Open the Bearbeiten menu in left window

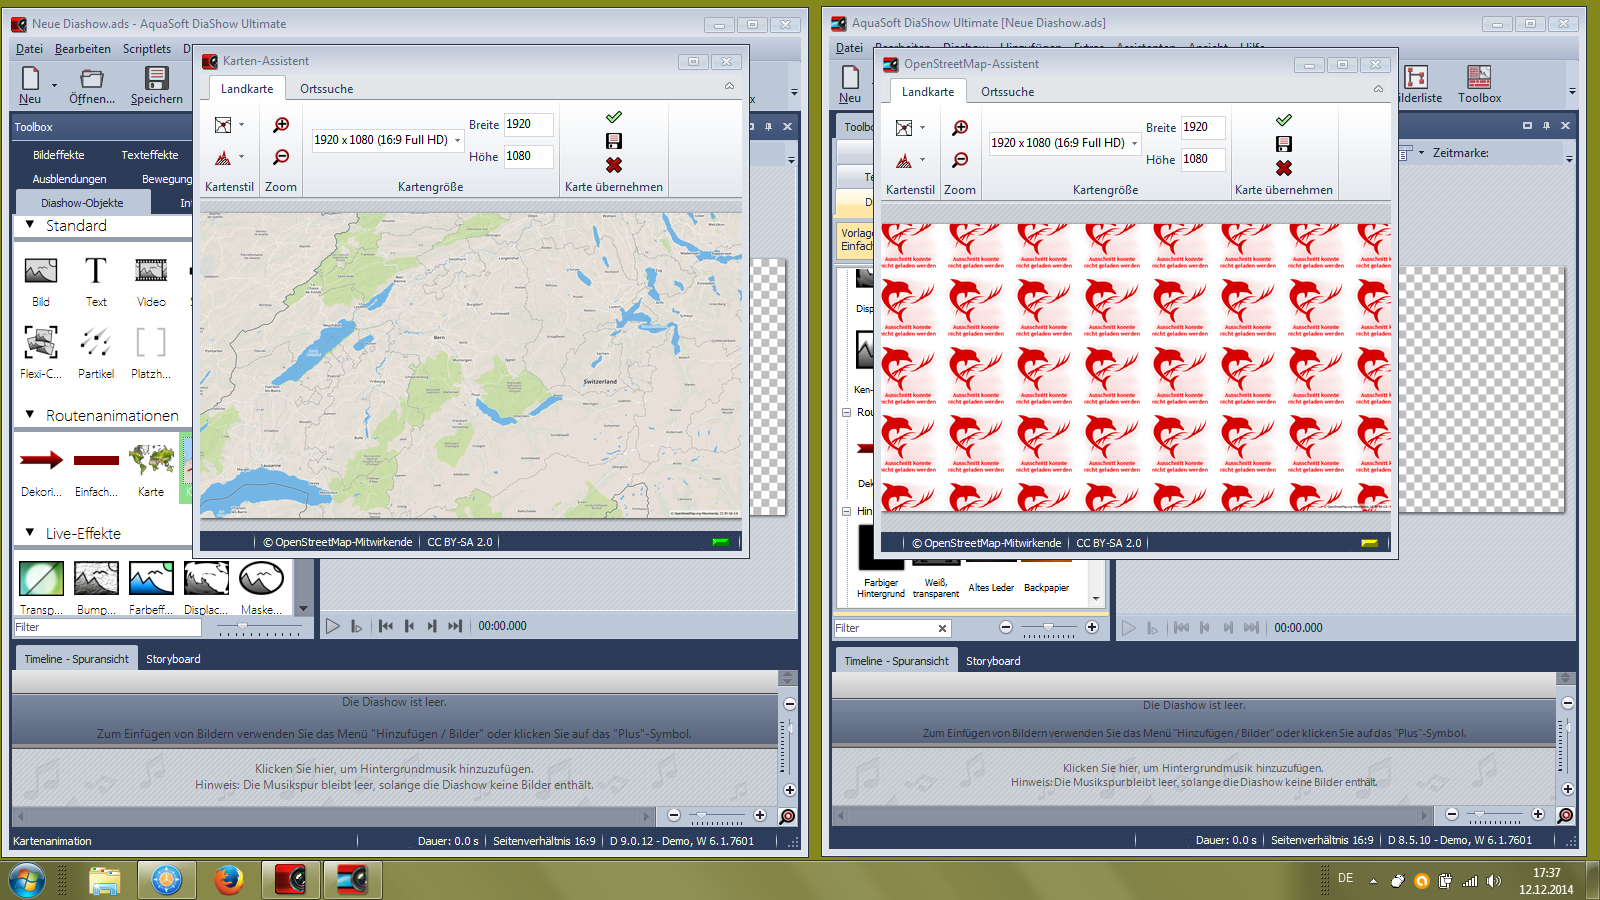click(83, 49)
